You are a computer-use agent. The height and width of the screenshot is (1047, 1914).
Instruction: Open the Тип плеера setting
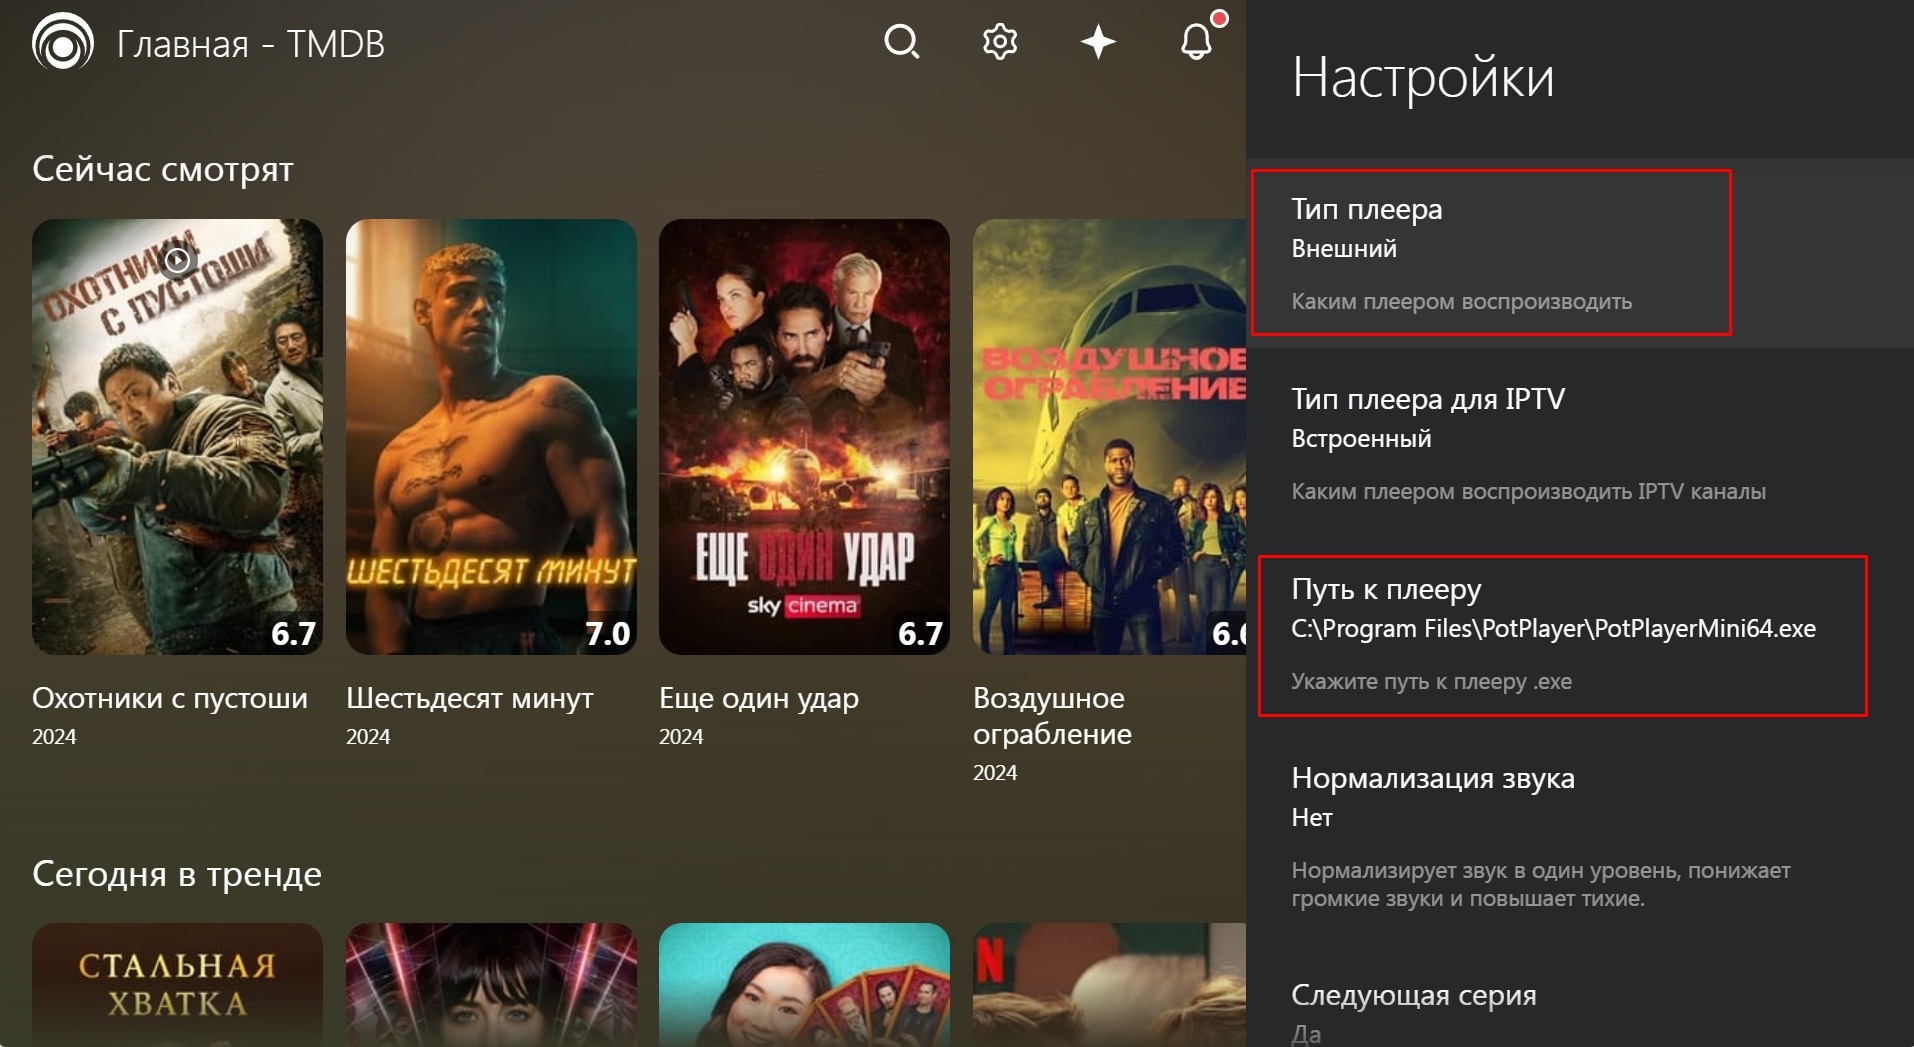click(x=1580, y=253)
